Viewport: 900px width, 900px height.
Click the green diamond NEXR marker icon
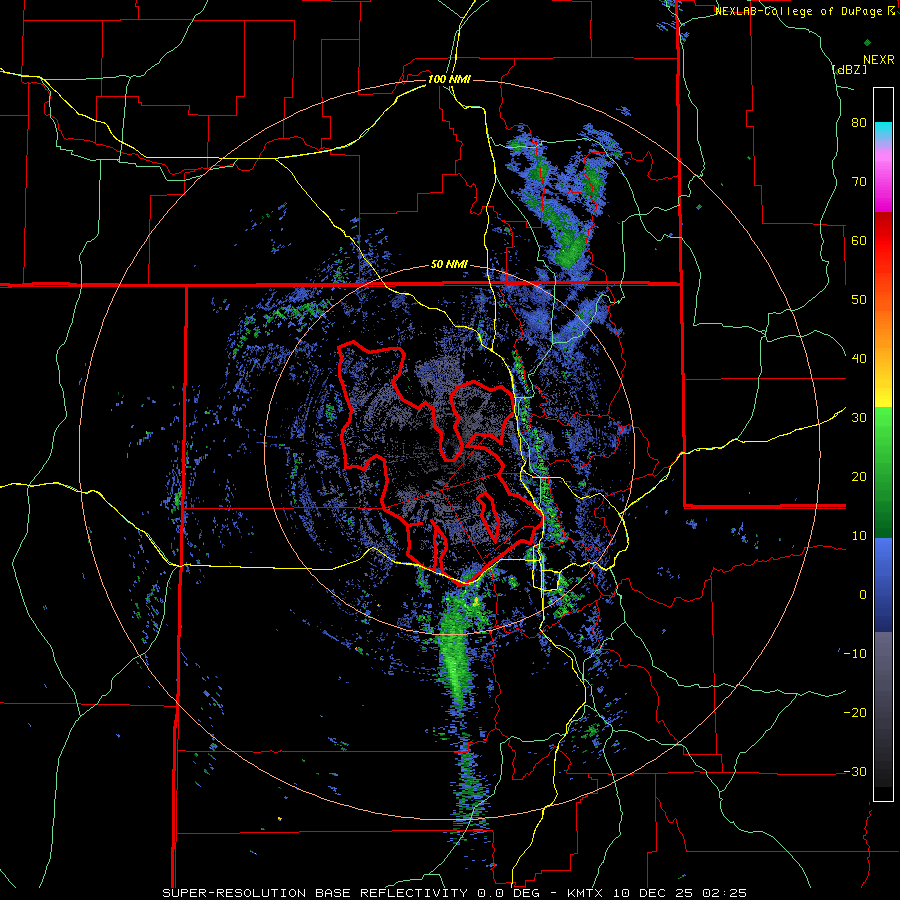tap(867, 42)
